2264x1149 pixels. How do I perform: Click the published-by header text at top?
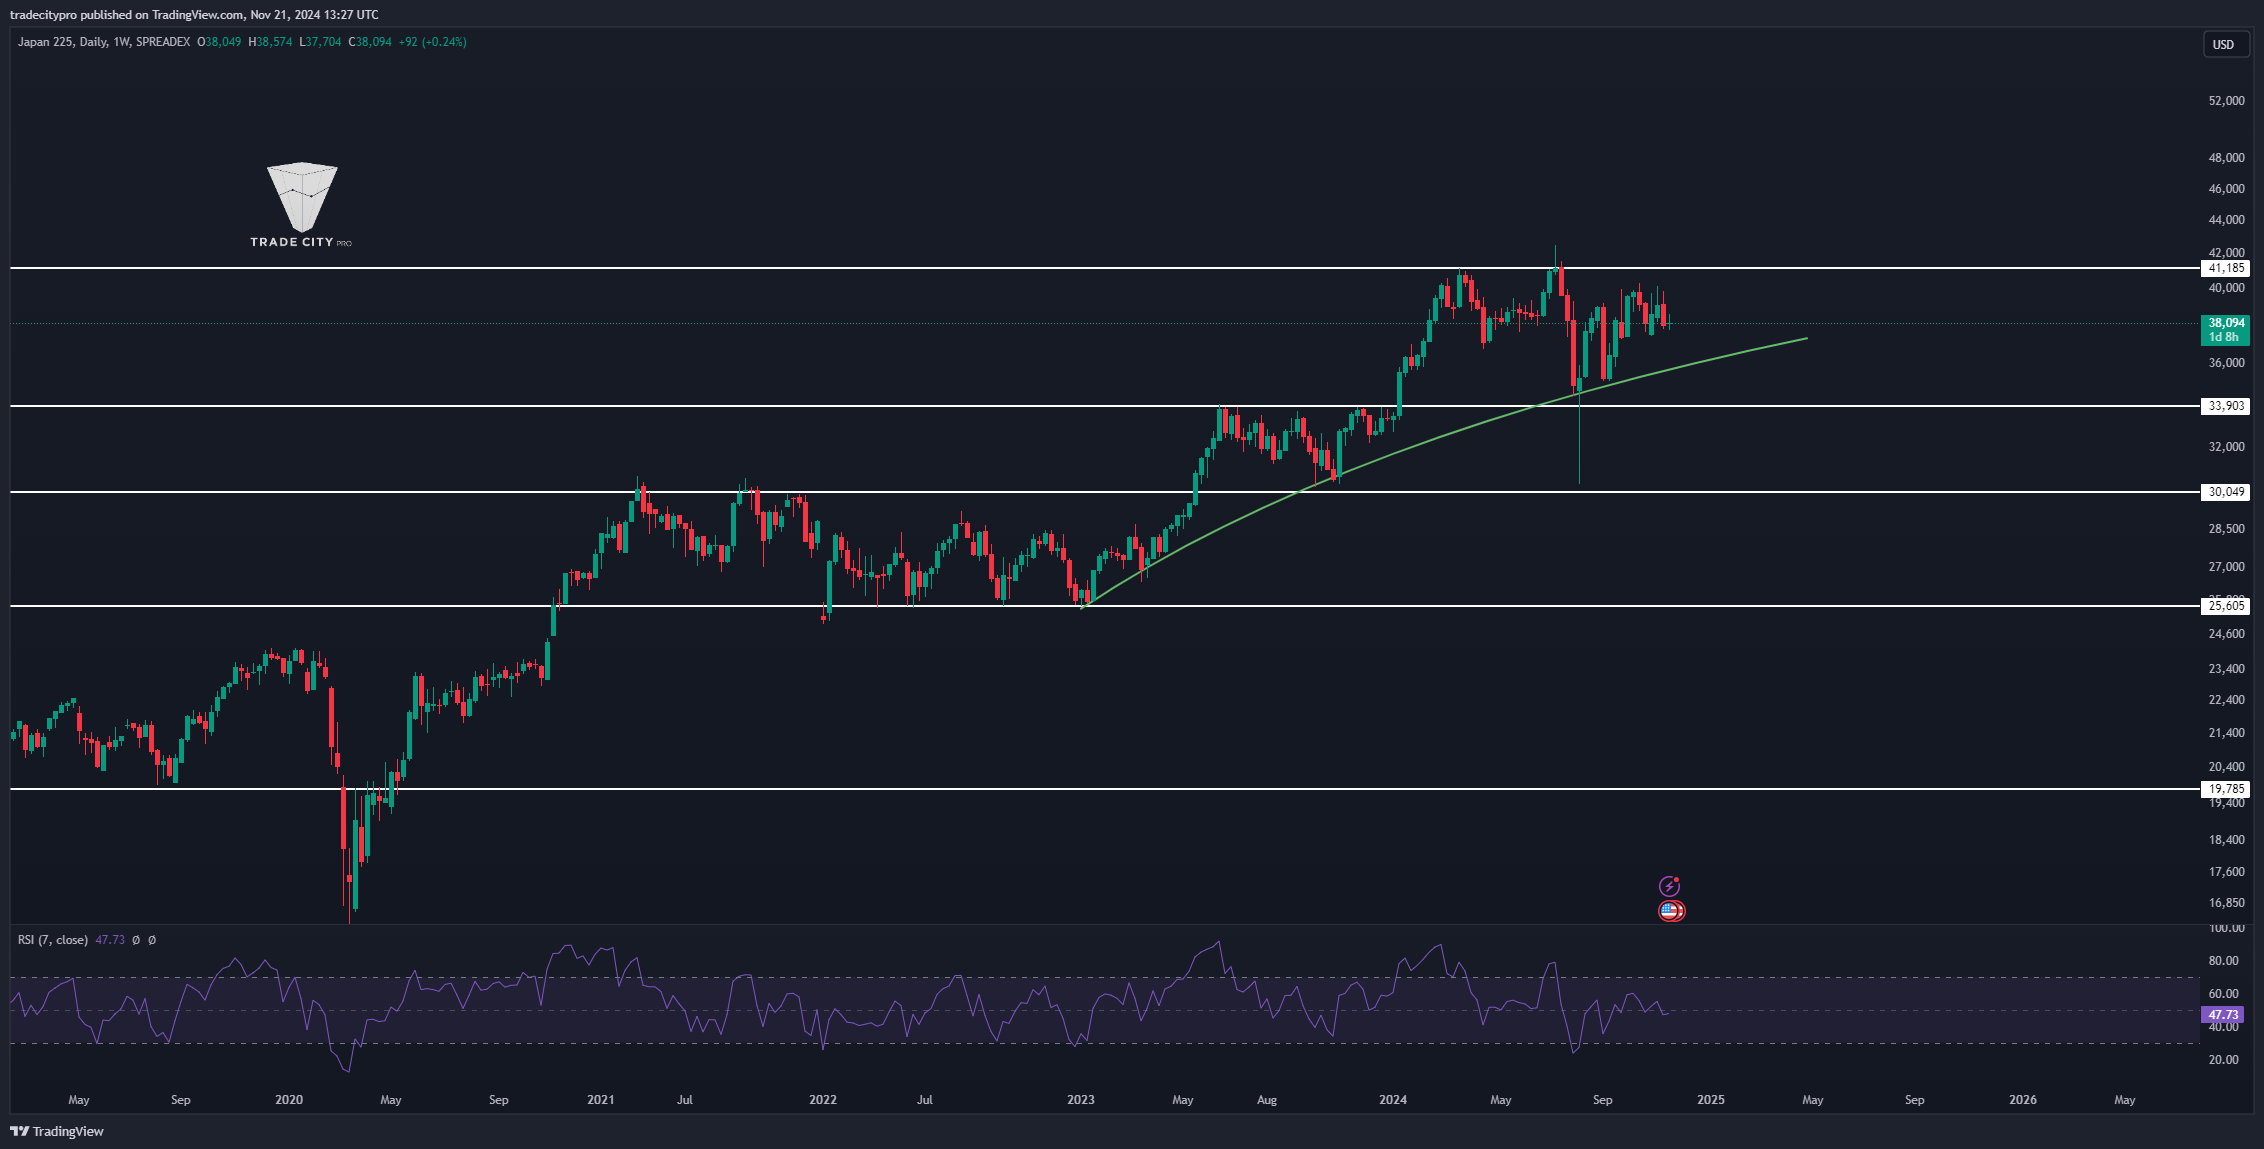click(194, 14)
